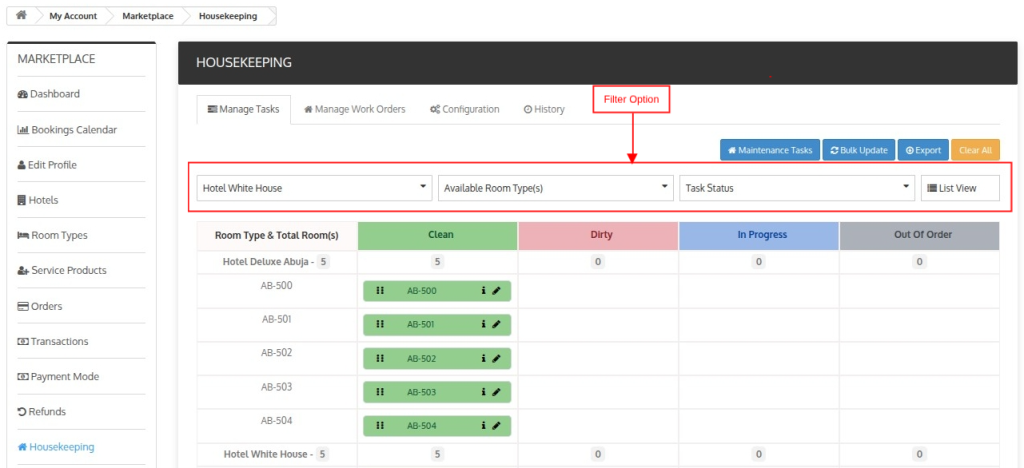Click the info icon on AB-500 card
Viewport: 1024px width, 468px height.
click(x=483, y=291)
